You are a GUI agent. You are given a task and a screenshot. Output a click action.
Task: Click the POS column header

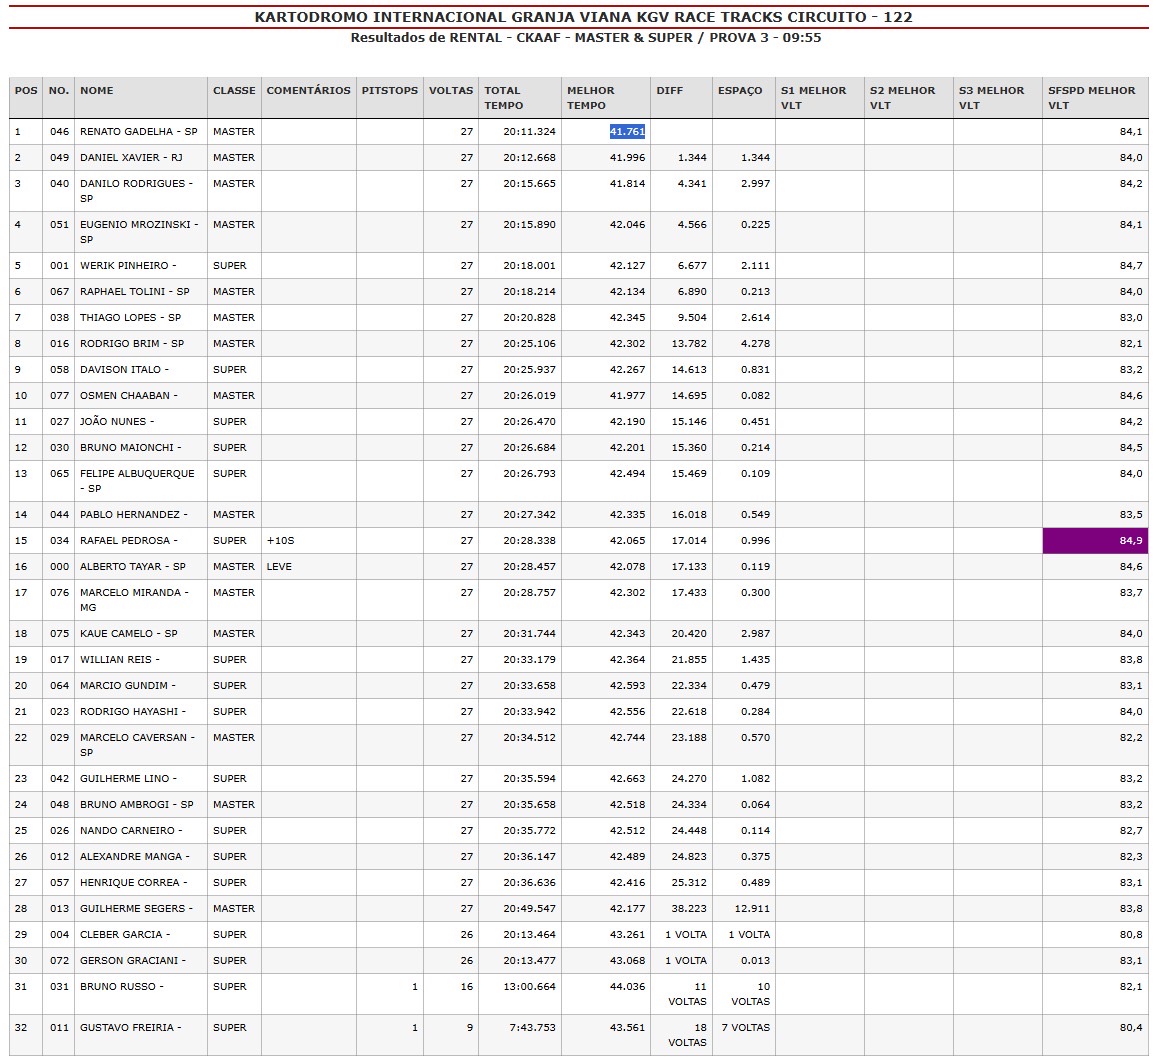26,90
